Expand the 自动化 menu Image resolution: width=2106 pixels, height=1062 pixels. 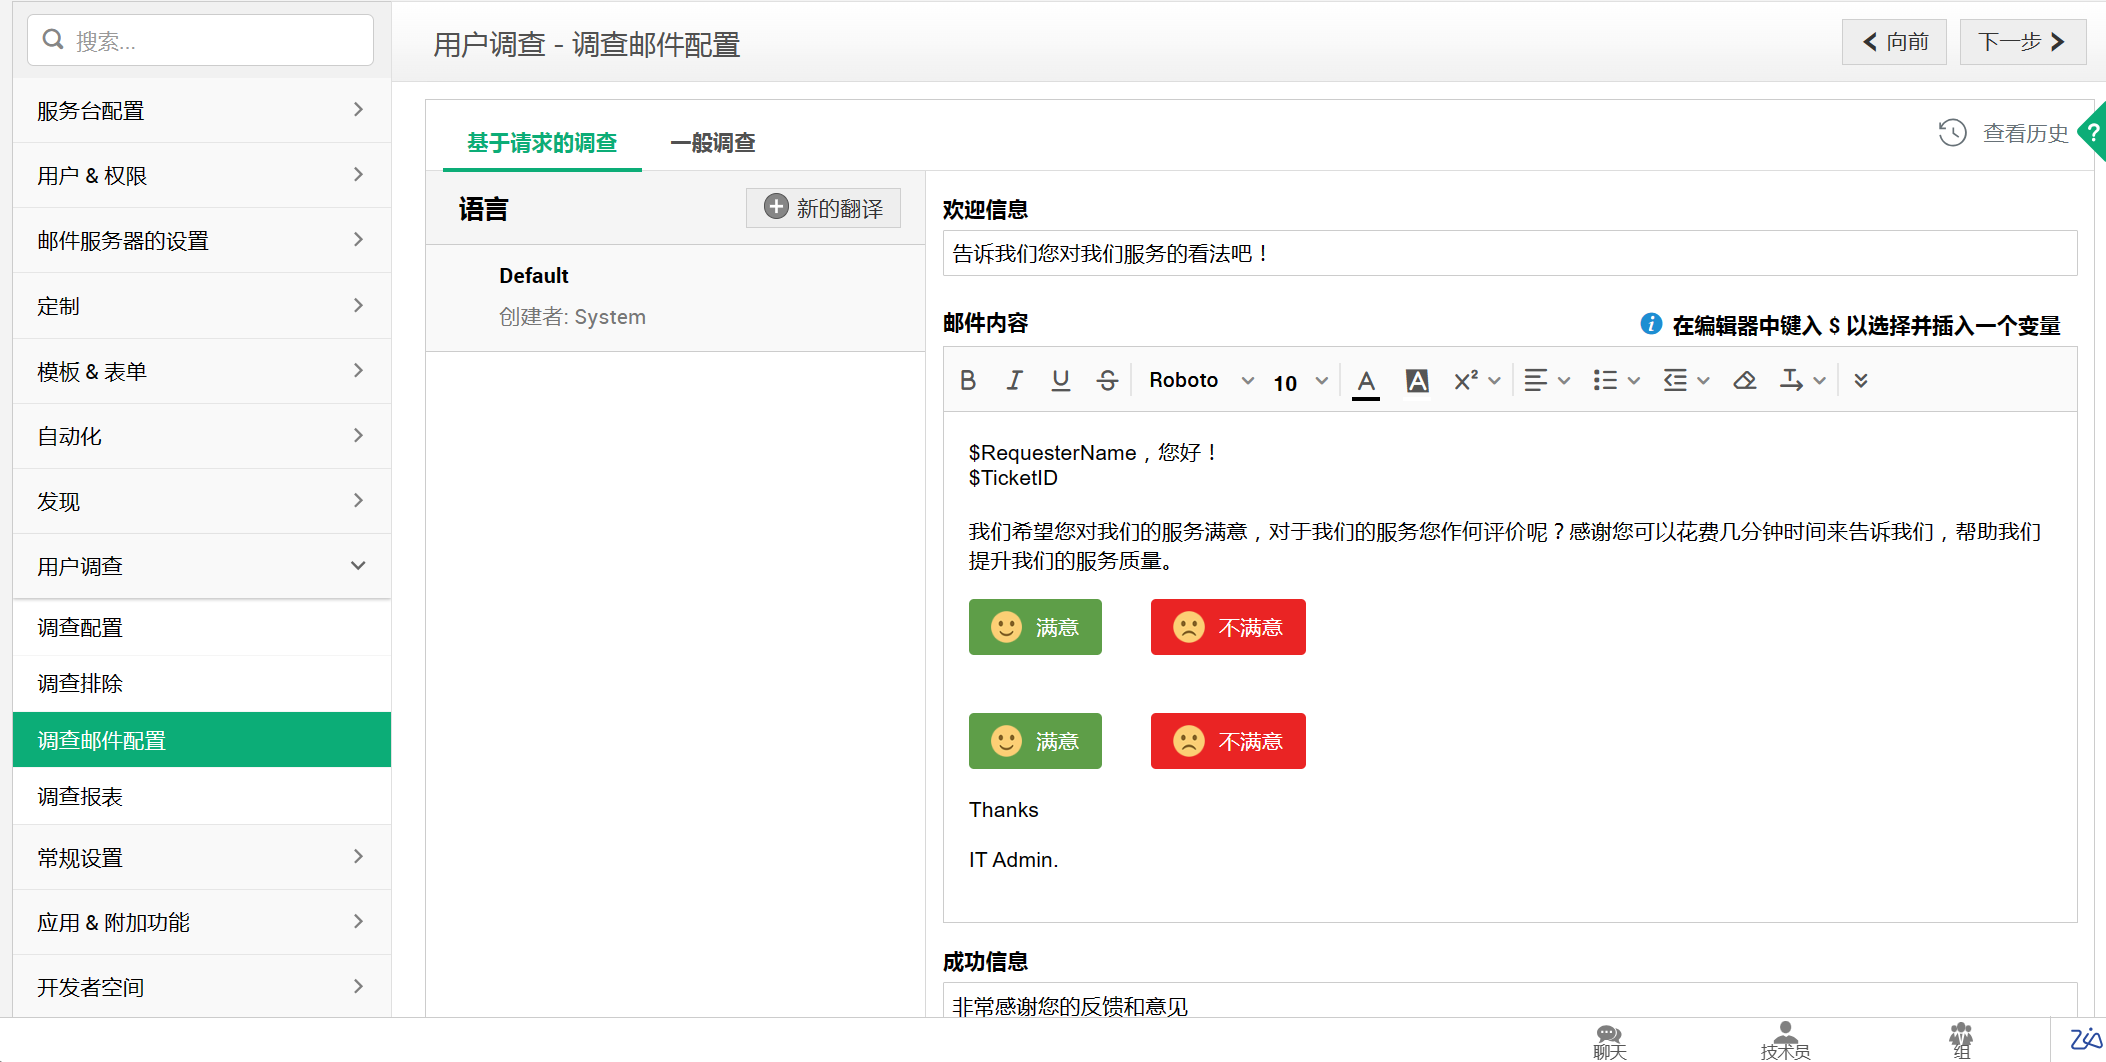point(202,436)
